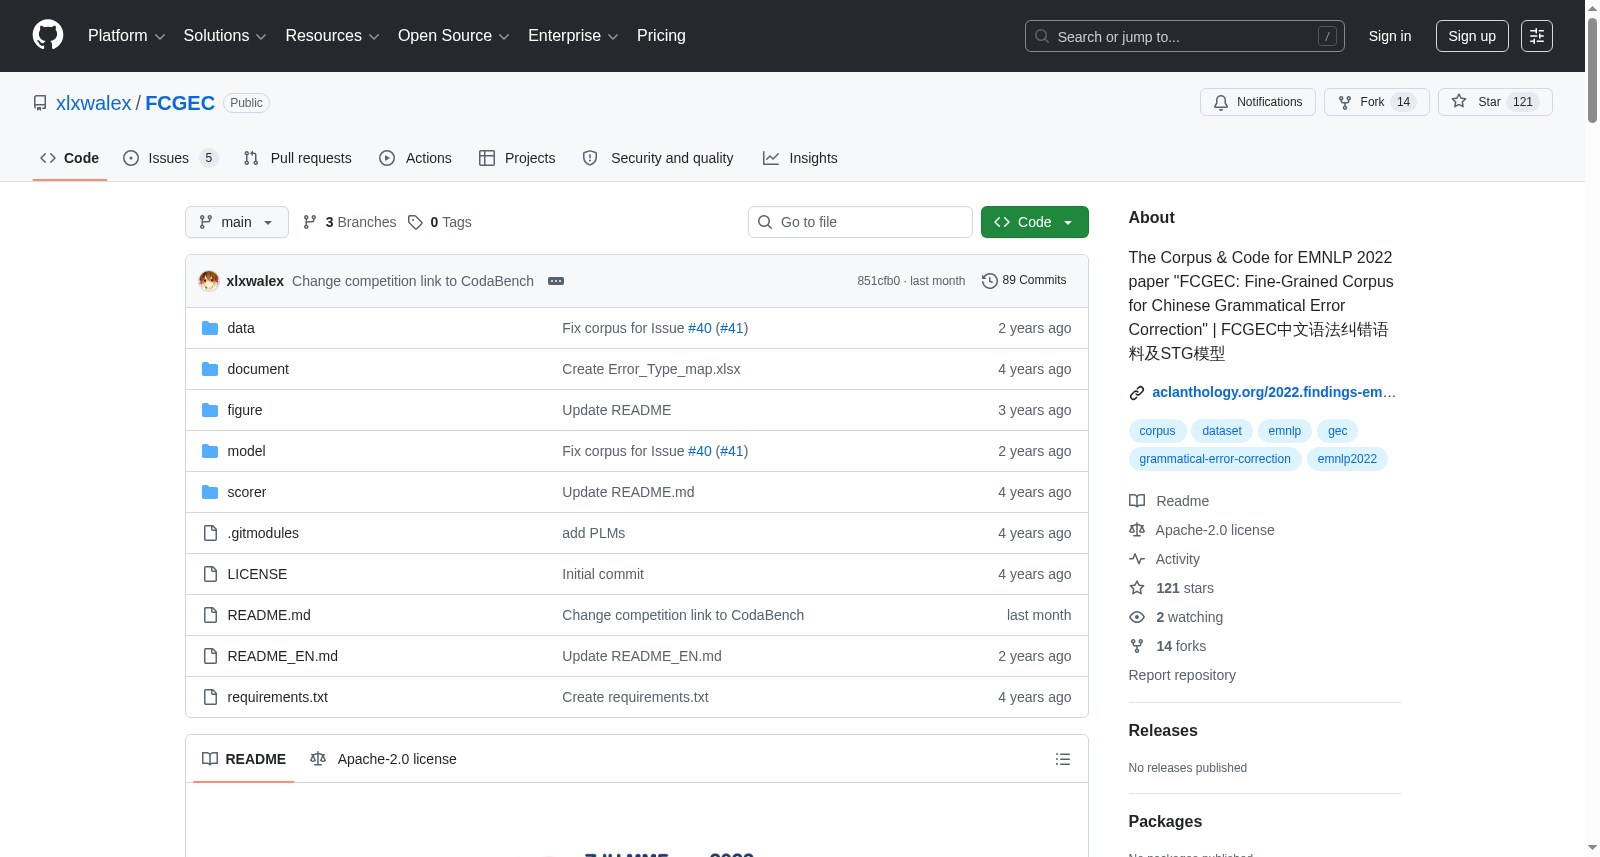1600x857 pixels.
Task: Go to GitHub home via Octocat logo
Action: [x=48, y=36]
